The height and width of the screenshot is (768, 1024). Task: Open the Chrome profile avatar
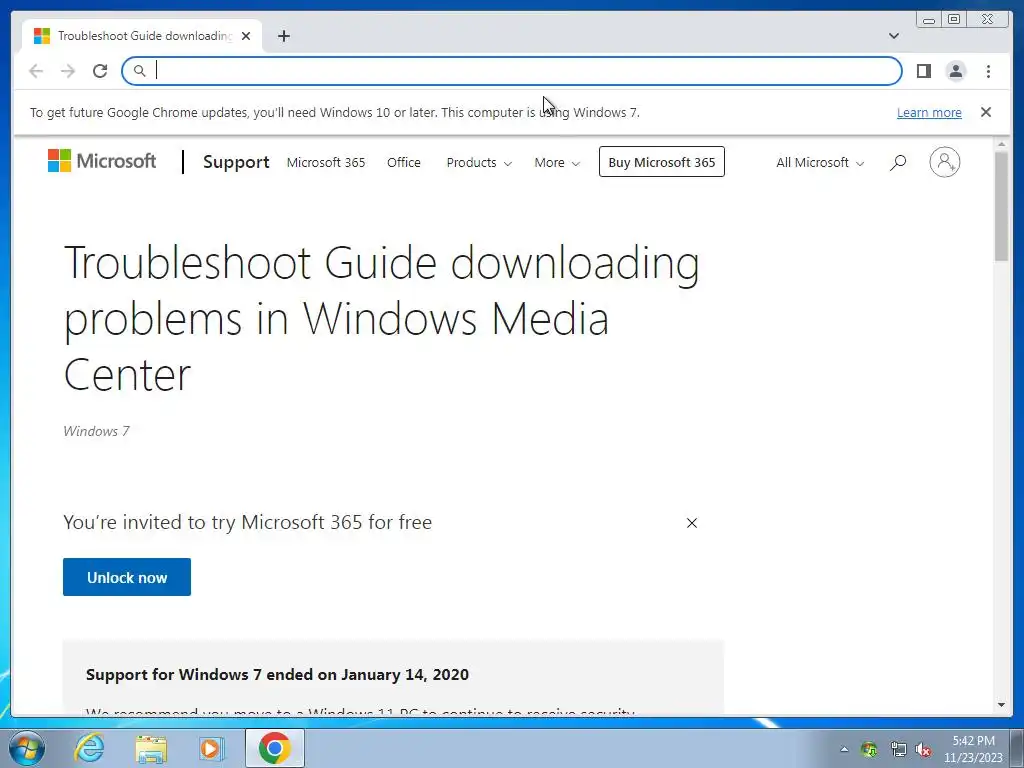[955, 71]
